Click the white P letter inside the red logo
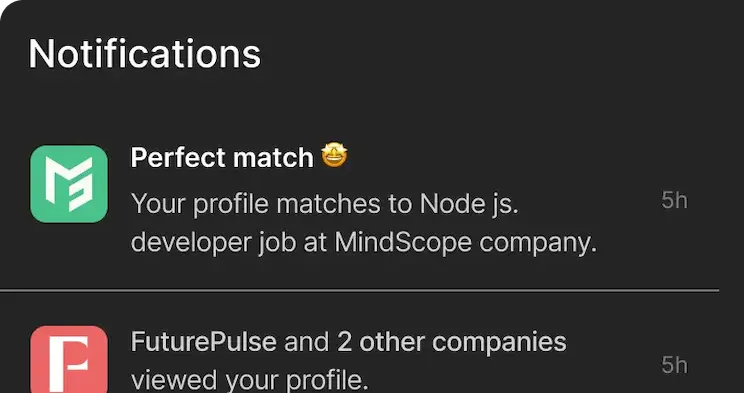The image size is (744, 393). [x=69, y=364]
